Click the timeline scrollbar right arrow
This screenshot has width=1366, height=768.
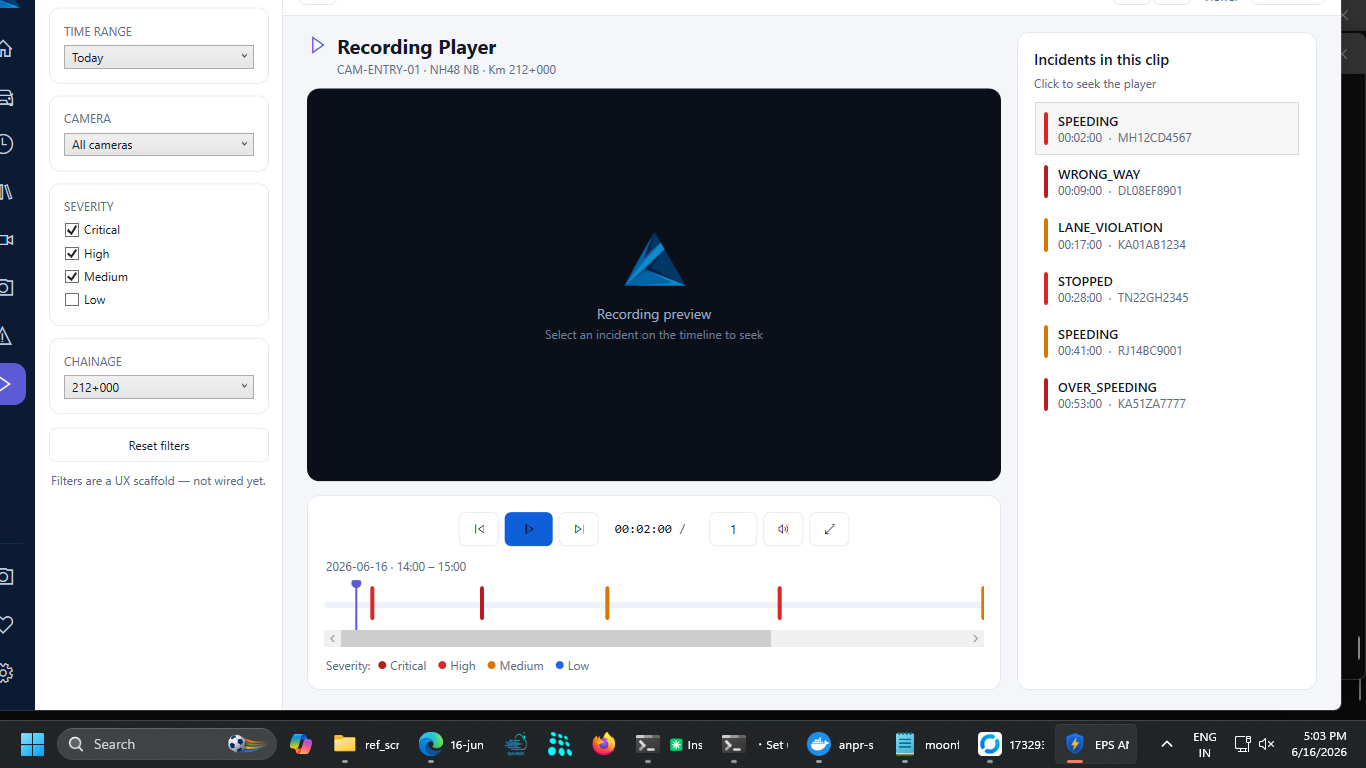tap(976, 638)
